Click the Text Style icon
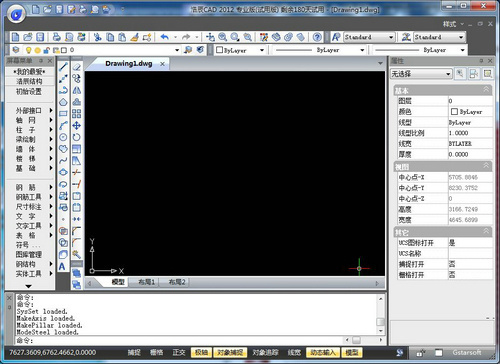Screen dimensions: 500x364 click(336, 37)
